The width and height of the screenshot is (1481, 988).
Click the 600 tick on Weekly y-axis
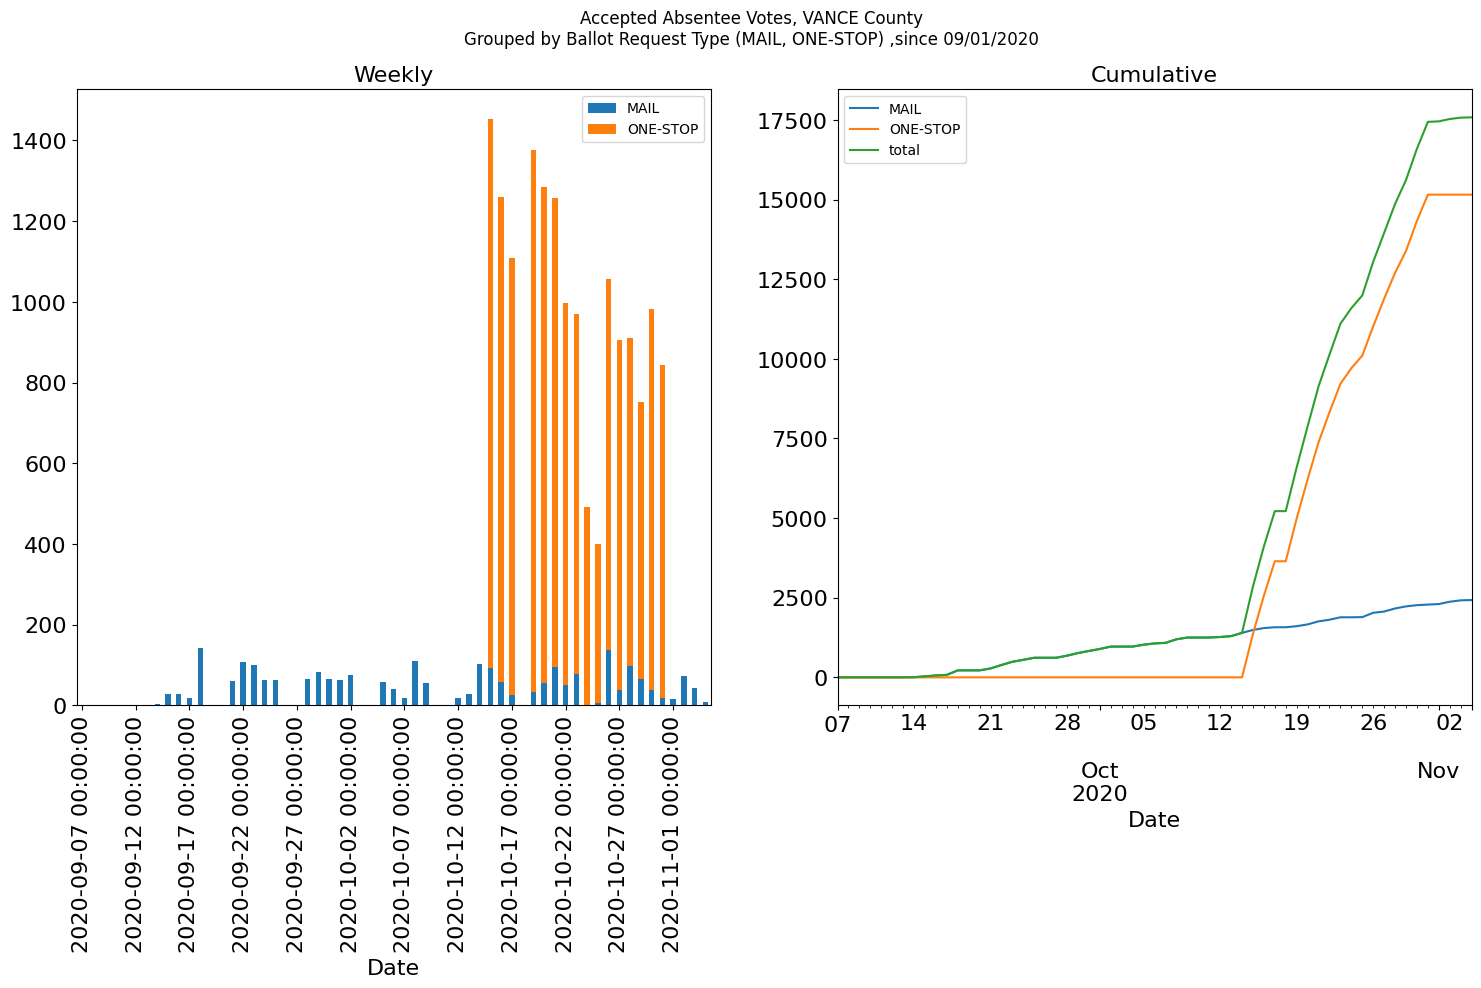point(45,464)
